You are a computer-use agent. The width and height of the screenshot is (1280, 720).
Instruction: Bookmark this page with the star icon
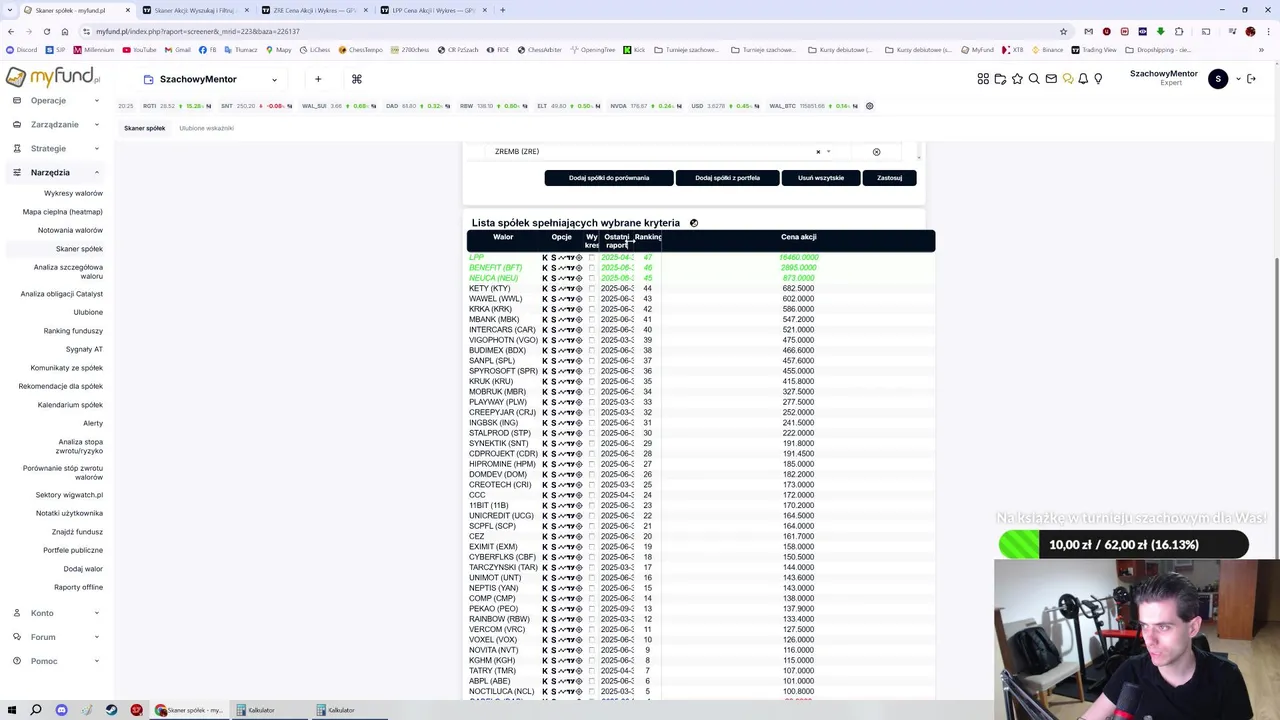(x=1063, y=31)
